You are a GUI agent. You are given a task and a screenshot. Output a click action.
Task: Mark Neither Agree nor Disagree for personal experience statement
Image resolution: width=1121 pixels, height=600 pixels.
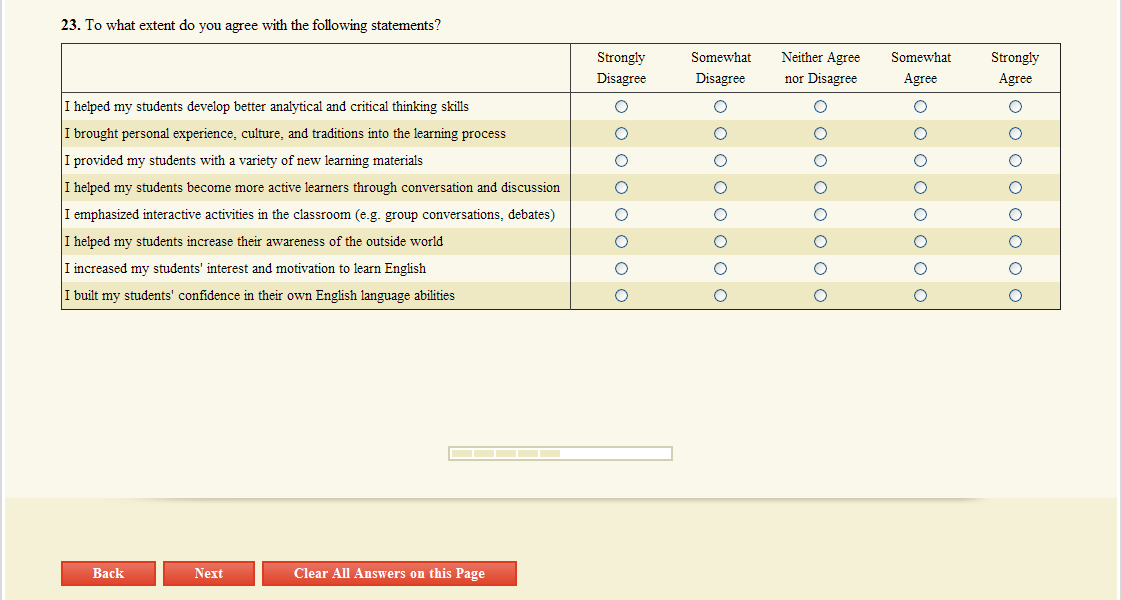[820, 133]
